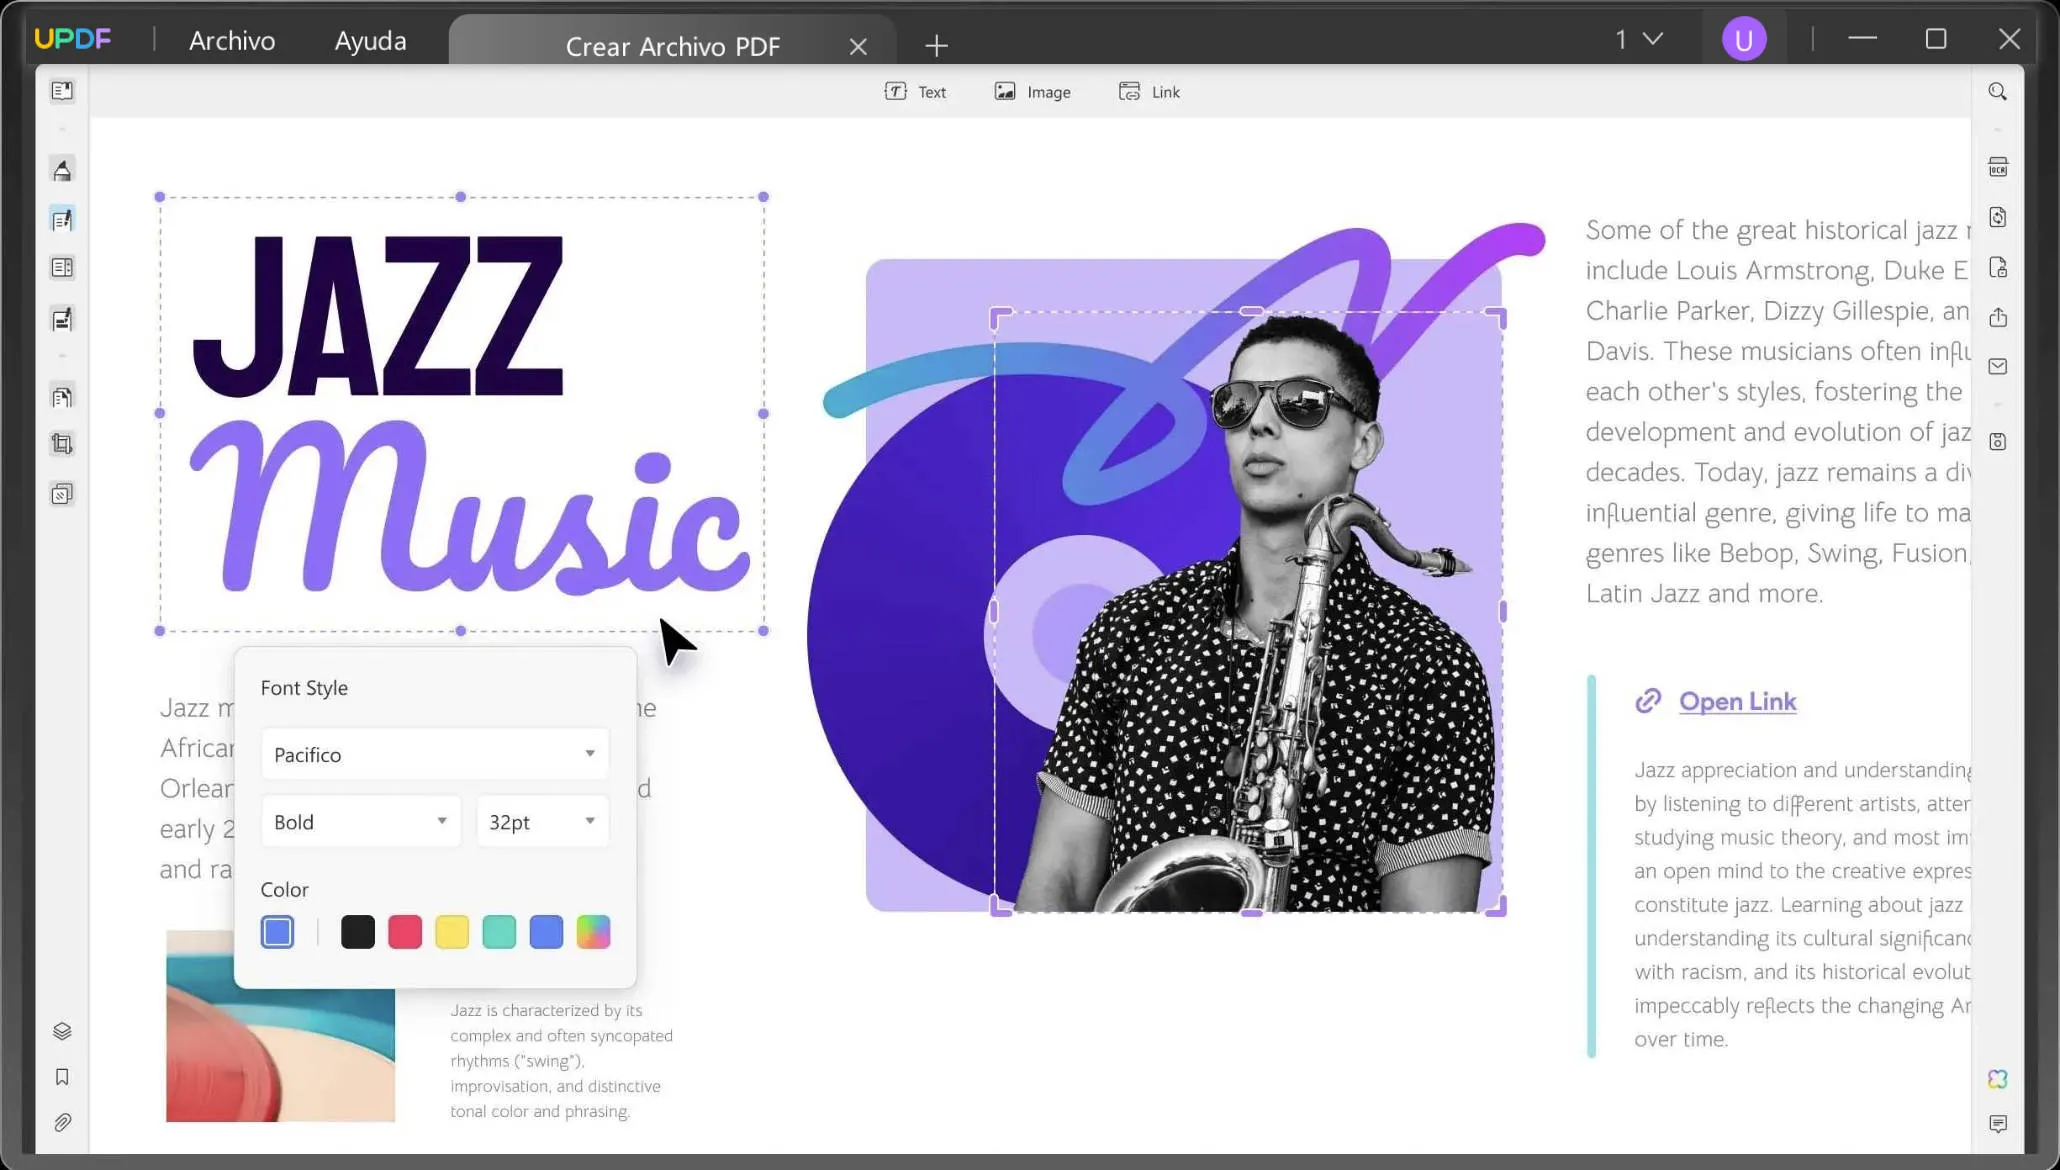Screen dimensions: 2060x1170
Task: Open the Ayuda menu
Action: click(x=369, y=40)
